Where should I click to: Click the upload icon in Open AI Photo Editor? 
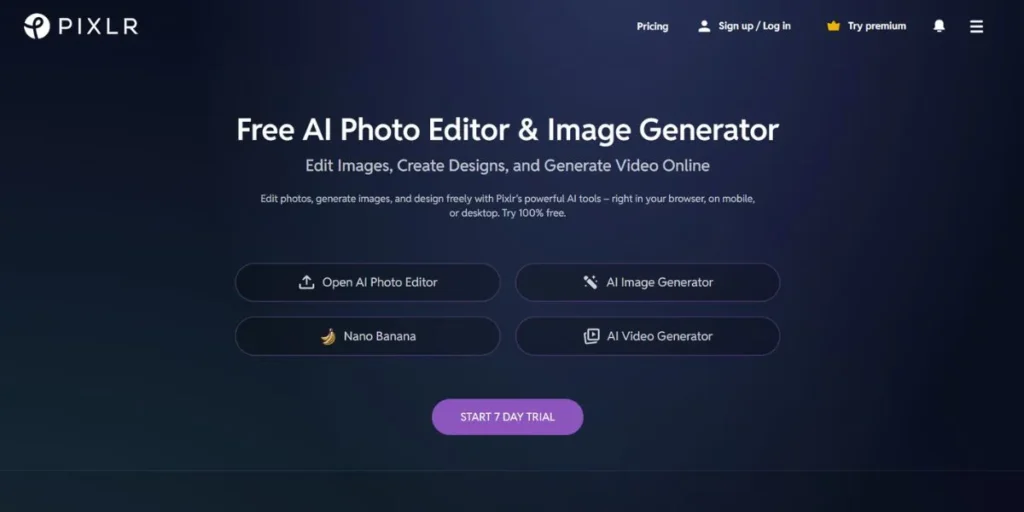(x=306, y=282)
